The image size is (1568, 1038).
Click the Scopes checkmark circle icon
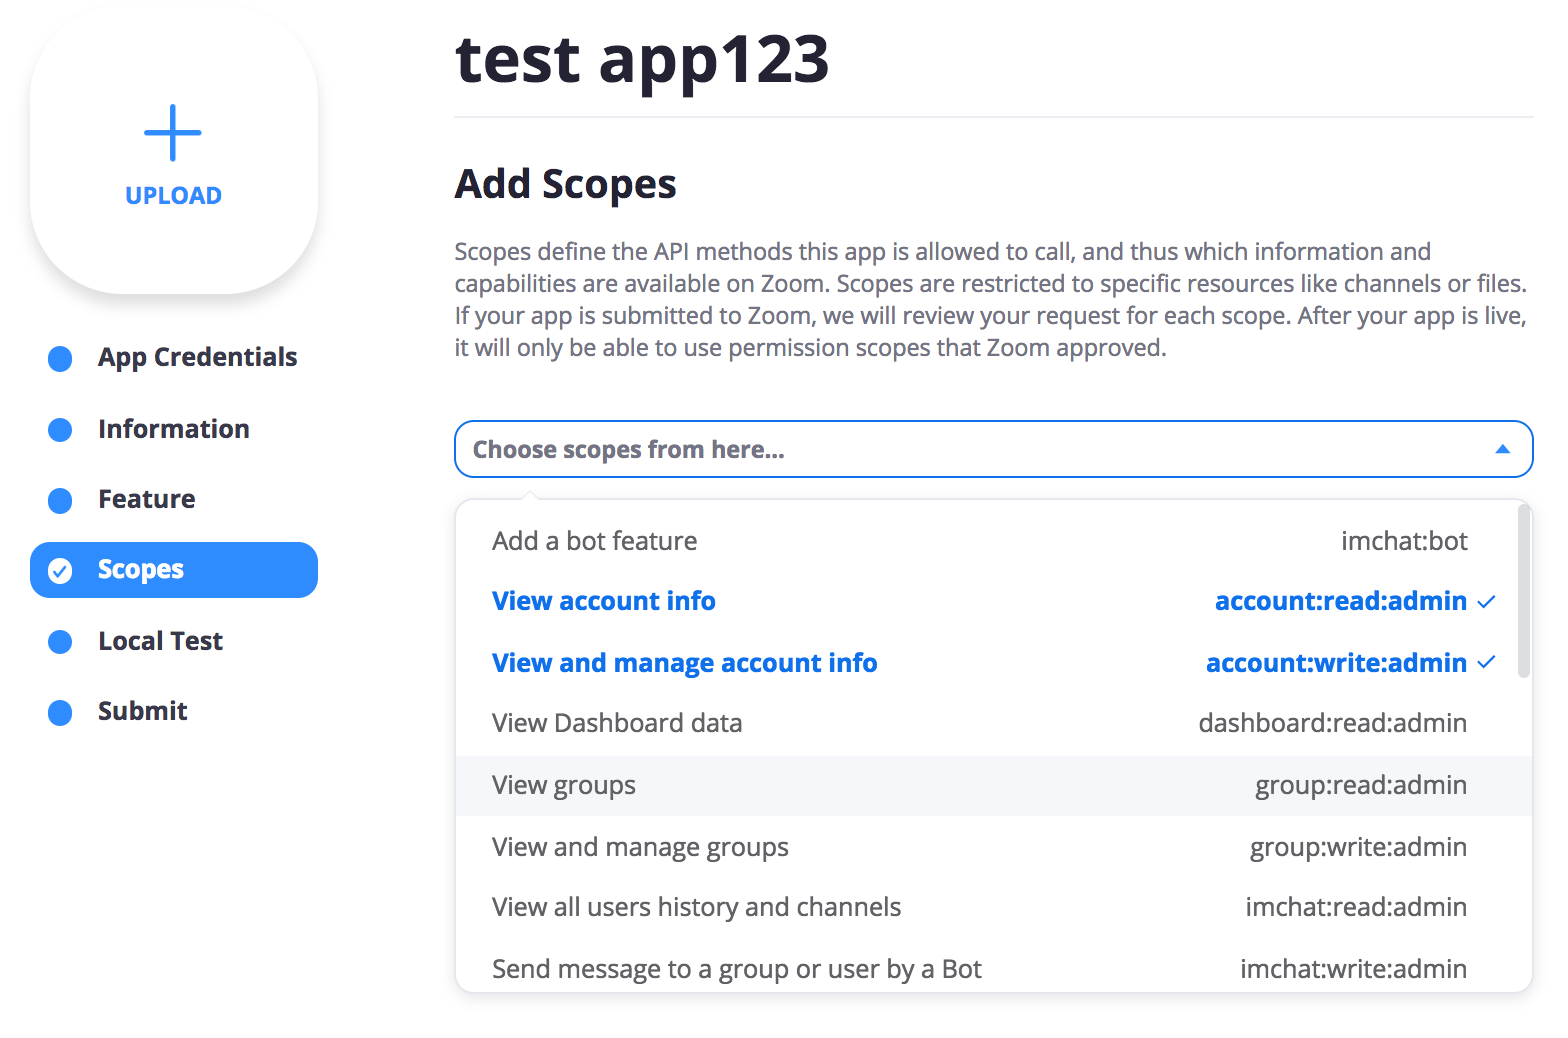tap(60, 571)
